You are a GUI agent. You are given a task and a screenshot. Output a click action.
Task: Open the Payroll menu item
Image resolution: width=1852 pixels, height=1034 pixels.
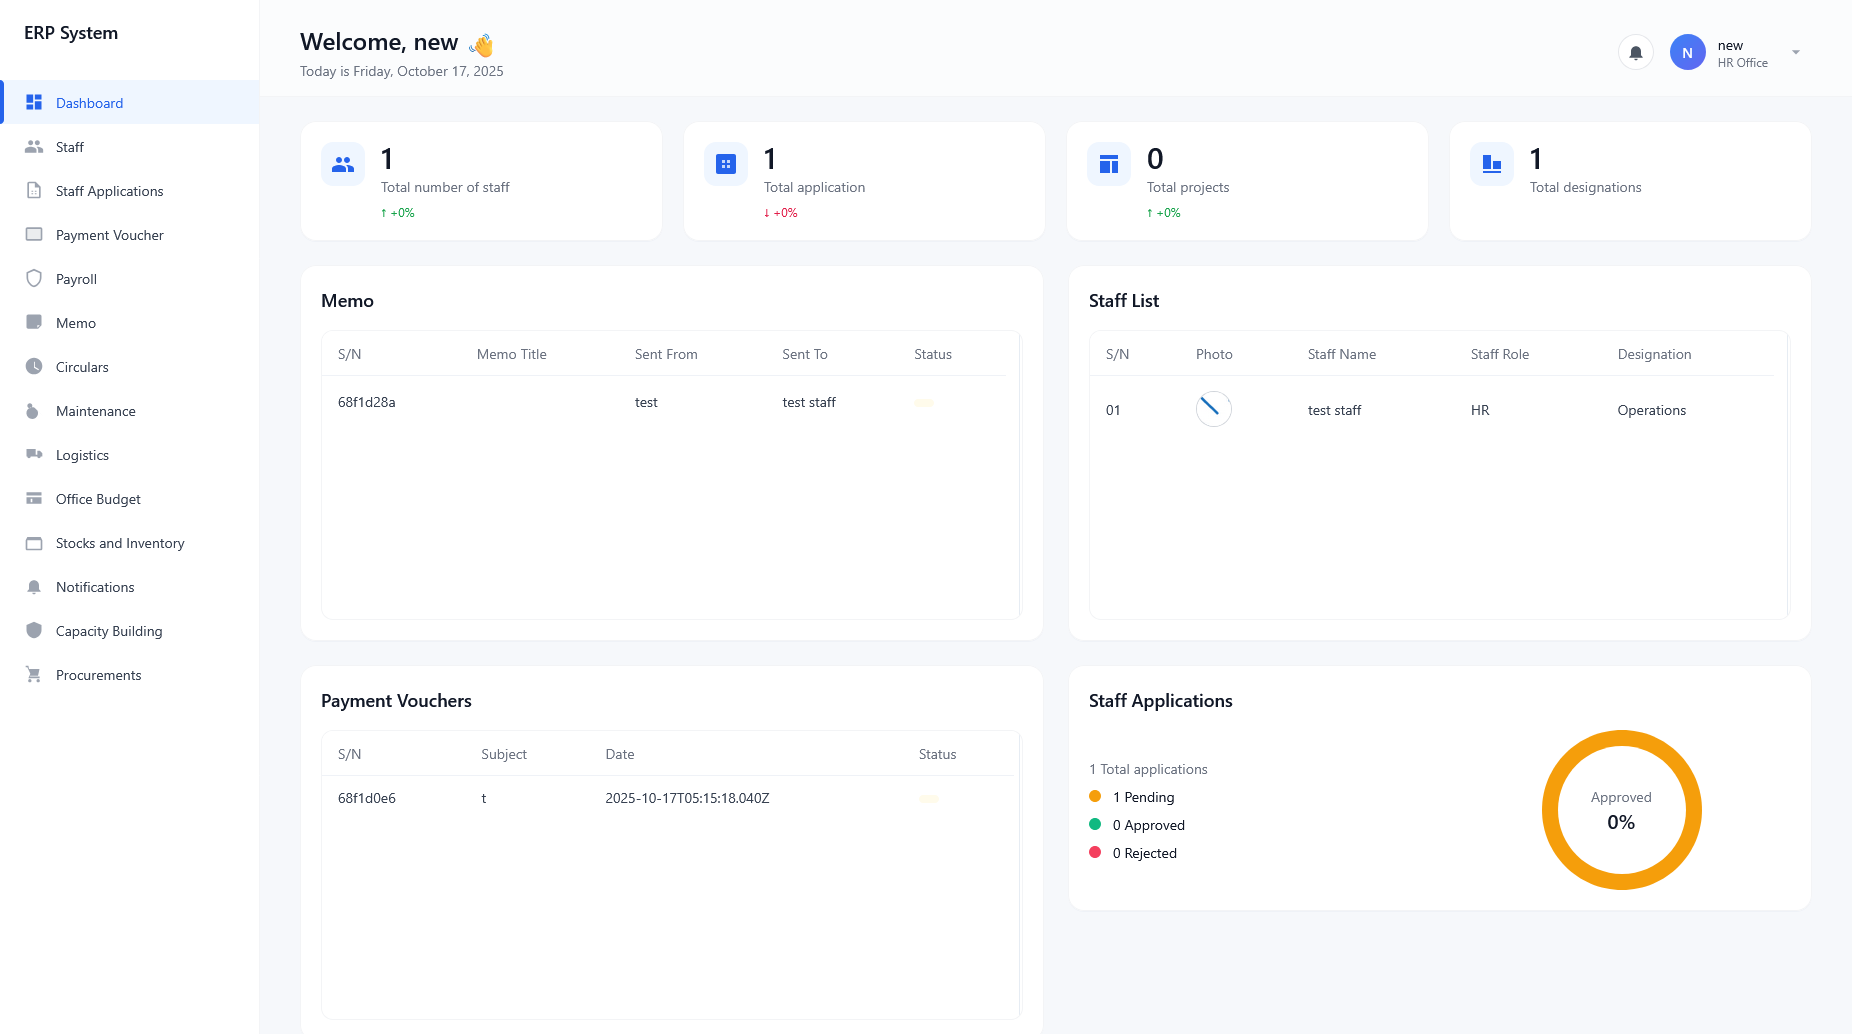coord(130,279)
